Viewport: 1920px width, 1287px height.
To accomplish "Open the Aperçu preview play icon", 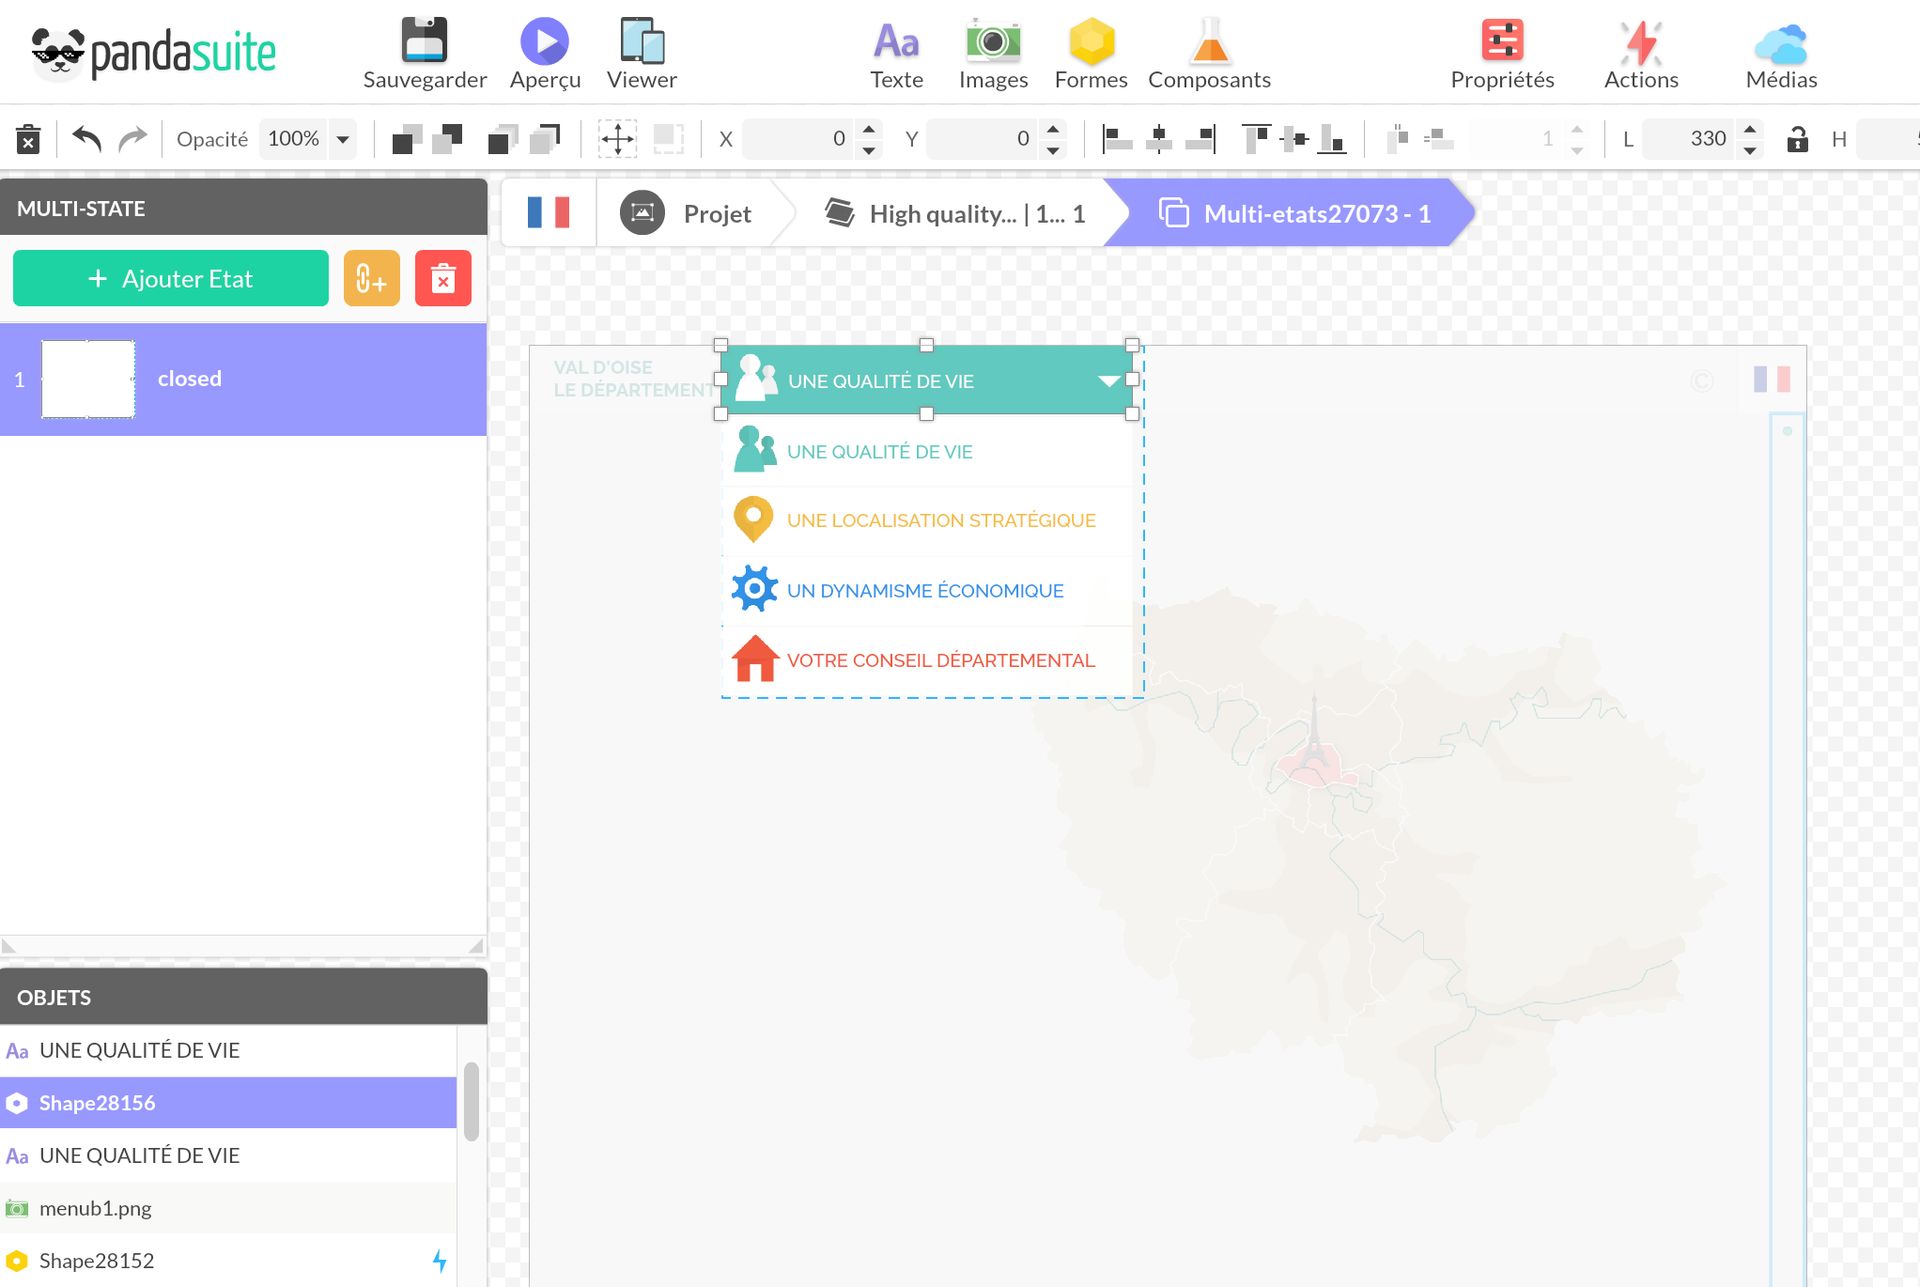I will (x=544, y=41).
